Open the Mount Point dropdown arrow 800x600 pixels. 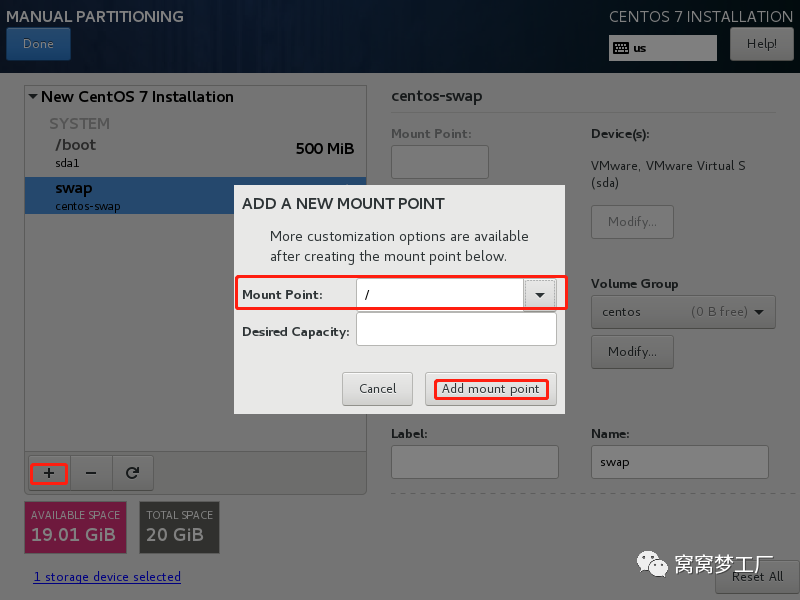pos(539,294)
